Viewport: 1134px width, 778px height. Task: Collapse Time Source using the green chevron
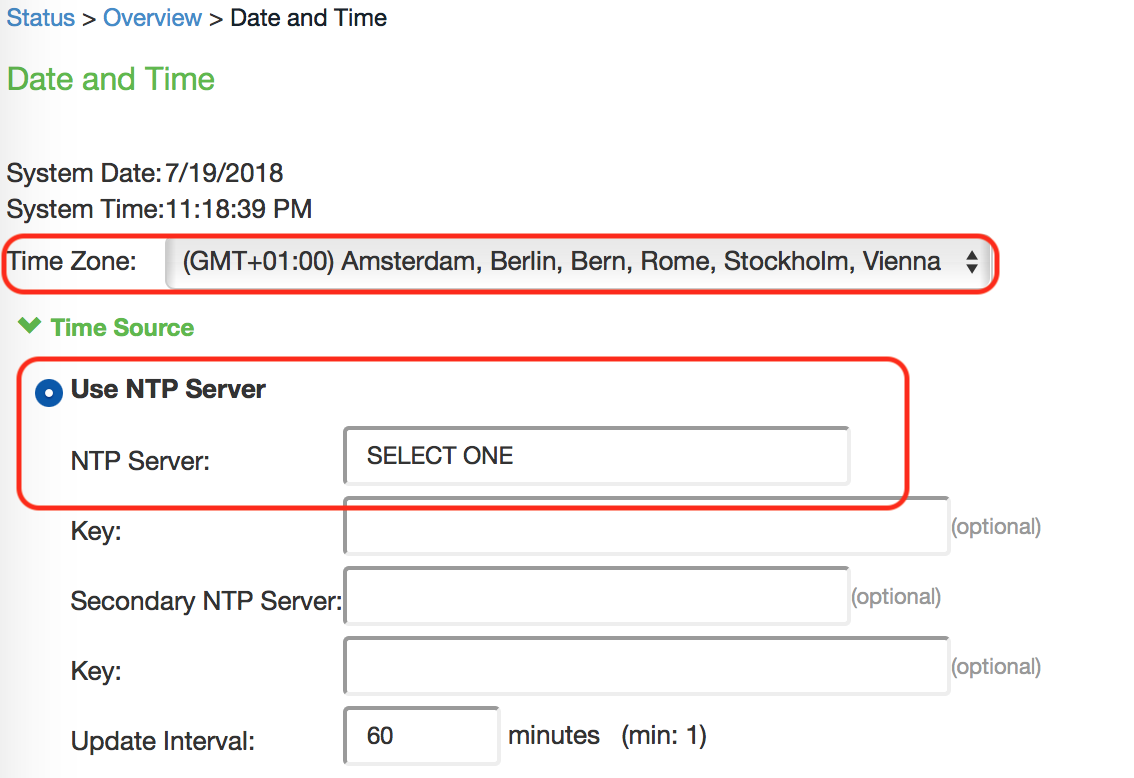coord(29,326)
